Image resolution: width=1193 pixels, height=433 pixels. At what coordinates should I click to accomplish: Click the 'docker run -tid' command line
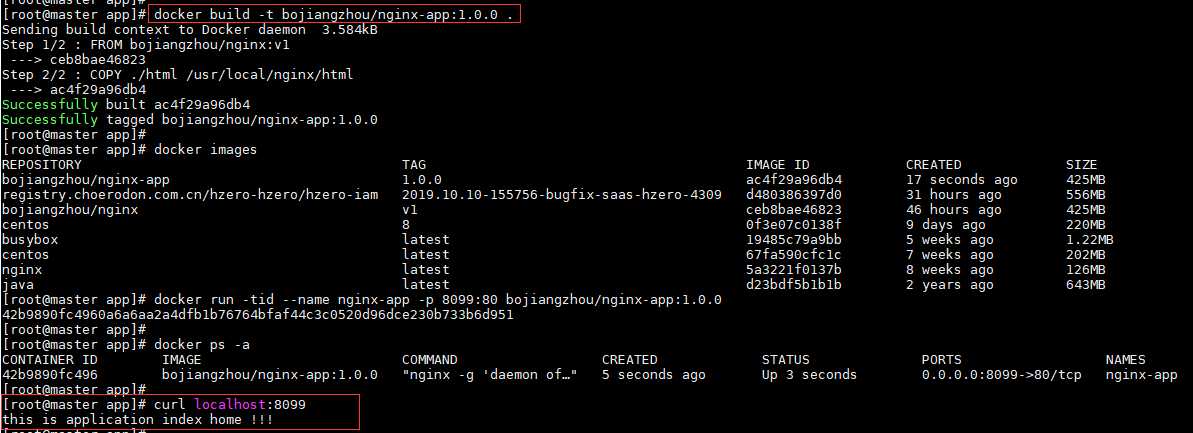tap(437, 300)
